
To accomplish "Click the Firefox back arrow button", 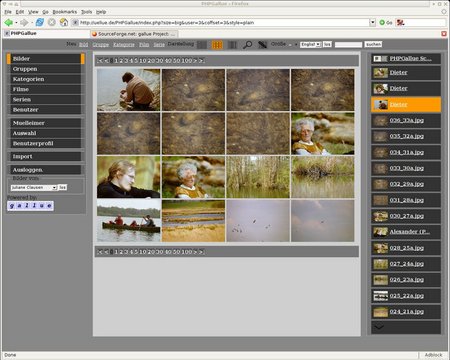I will [8, 22].
